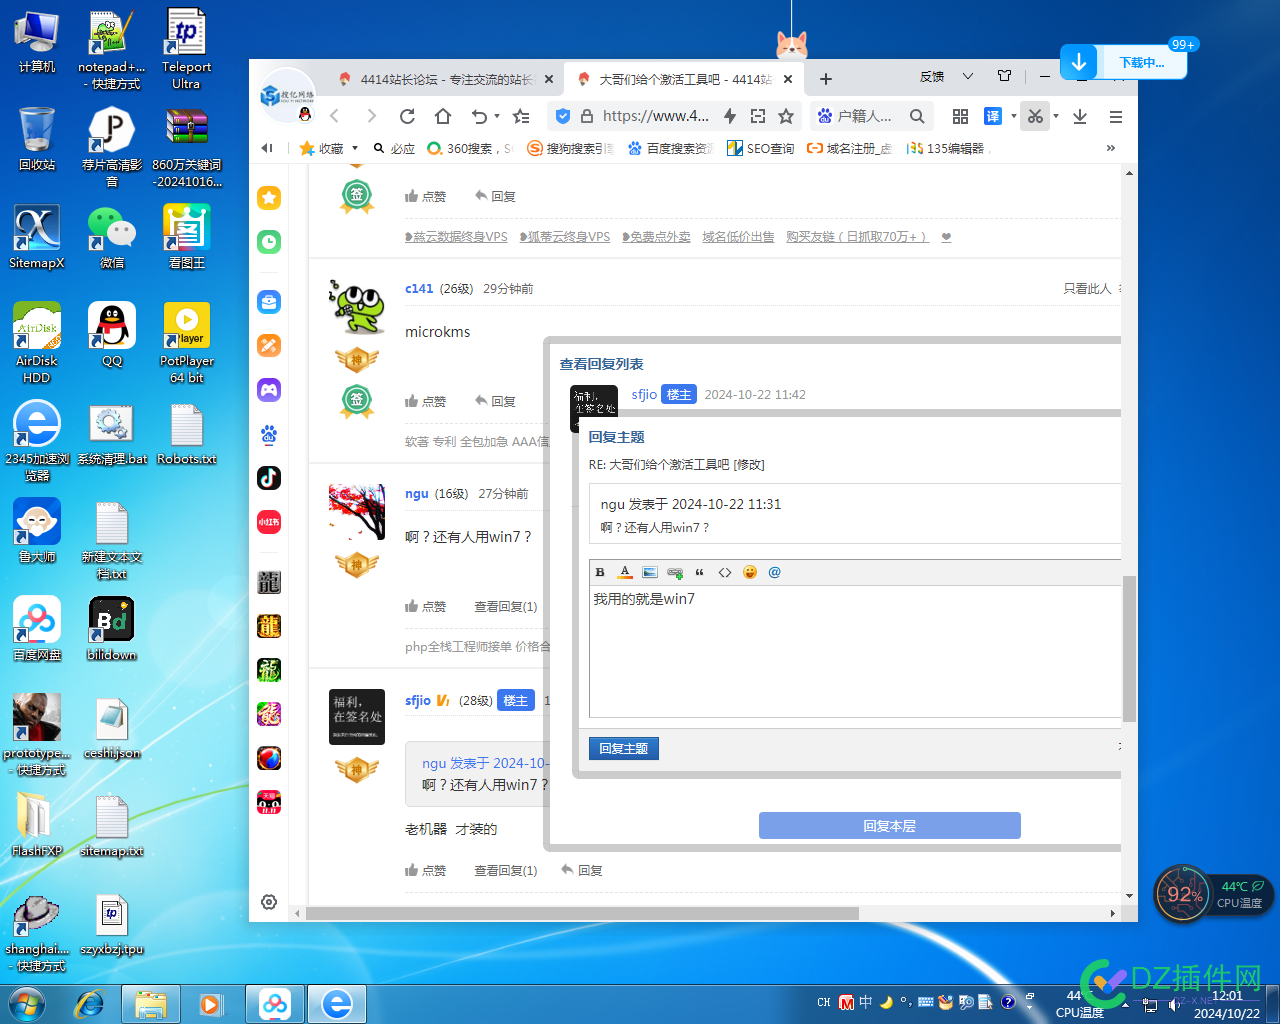Click the translate extension icon
1280x1024 pixels.
pyautogui.click(x=993, y=116)
